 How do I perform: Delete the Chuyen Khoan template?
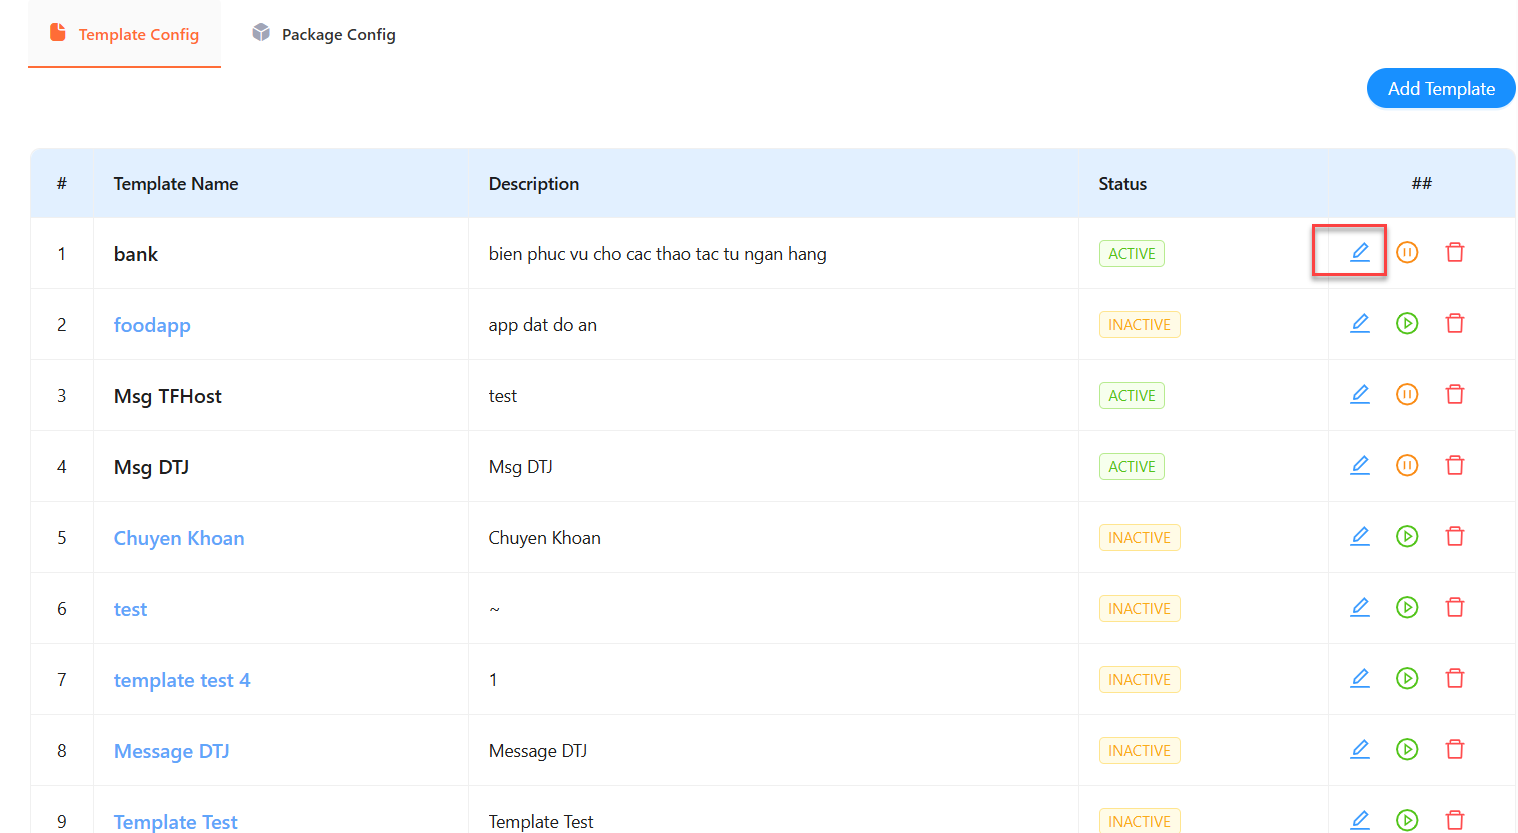pos(1455,536)
